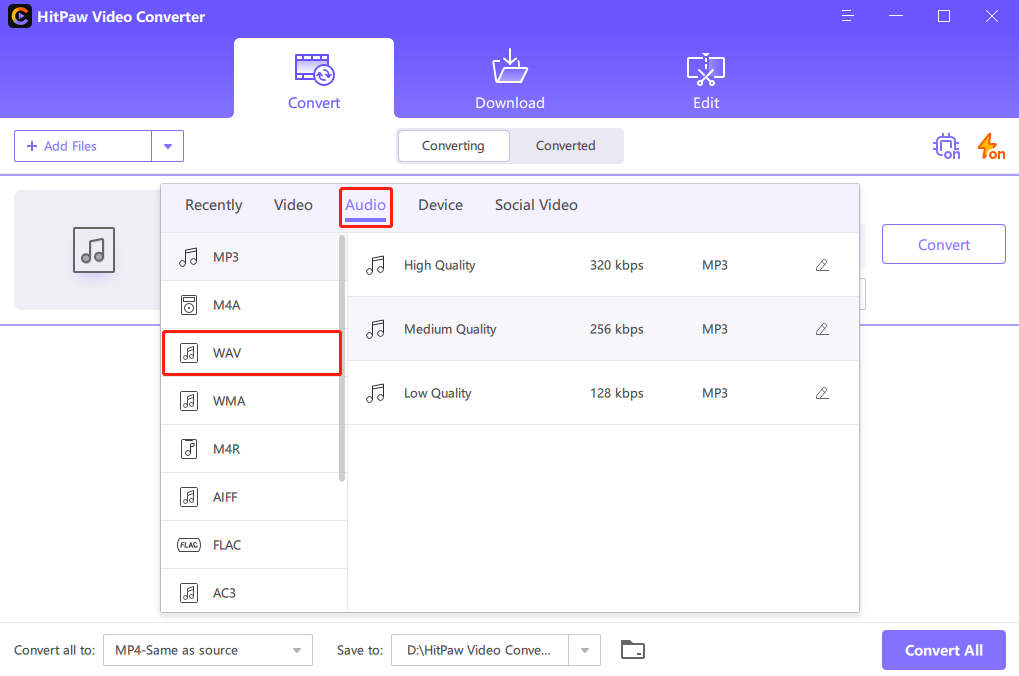Toggle hardware acceleration chip icon
The image size is (1019, 676).
946,146
